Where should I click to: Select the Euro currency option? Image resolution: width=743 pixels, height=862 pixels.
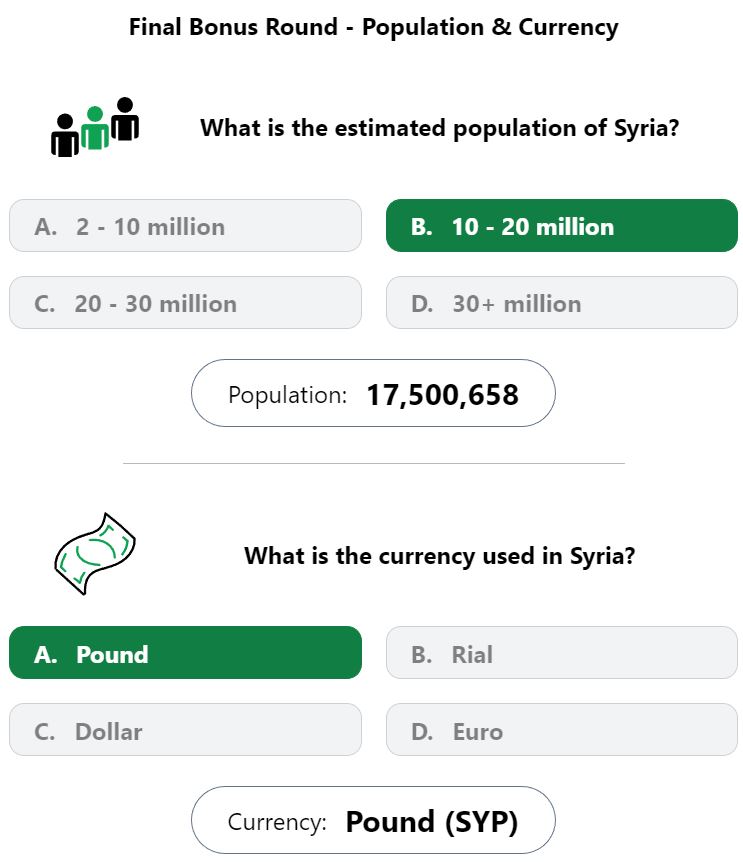coord(562,730)
